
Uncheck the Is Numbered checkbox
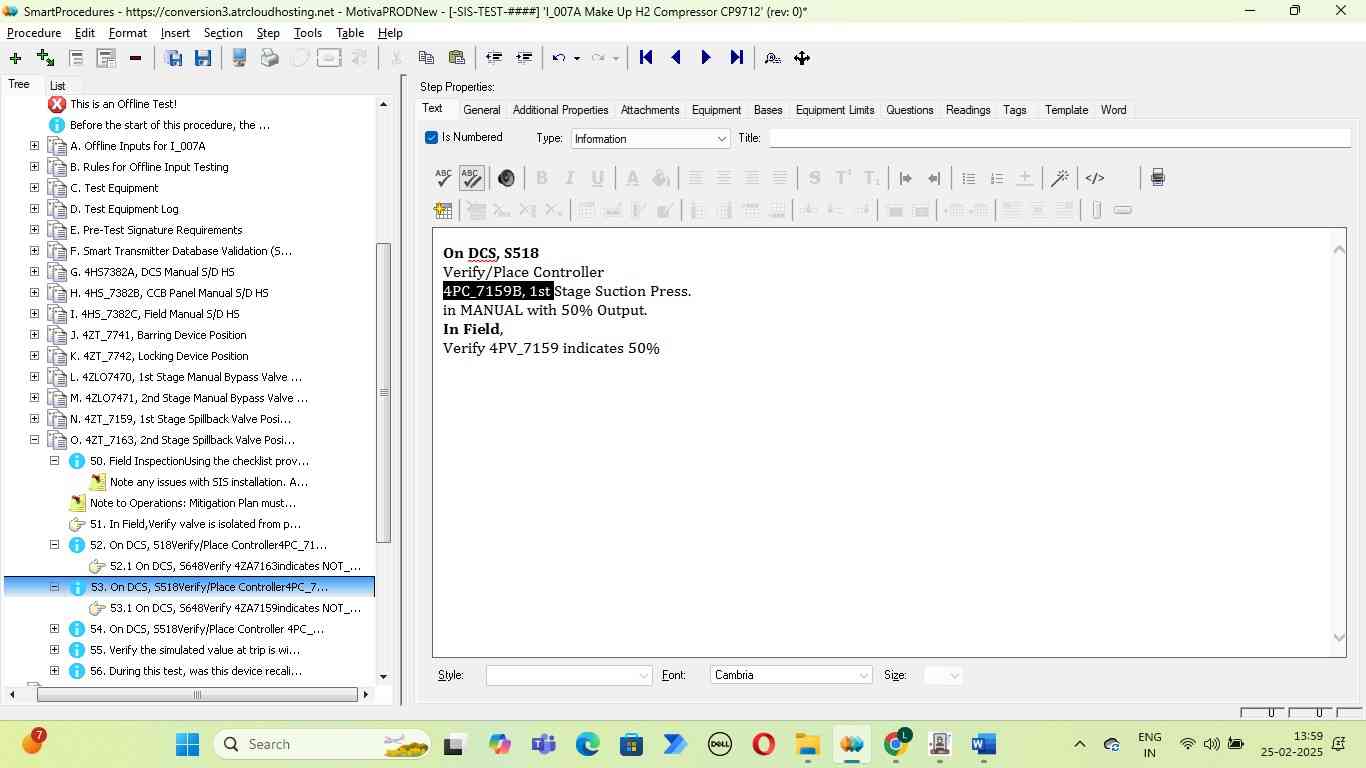(432, 137)
